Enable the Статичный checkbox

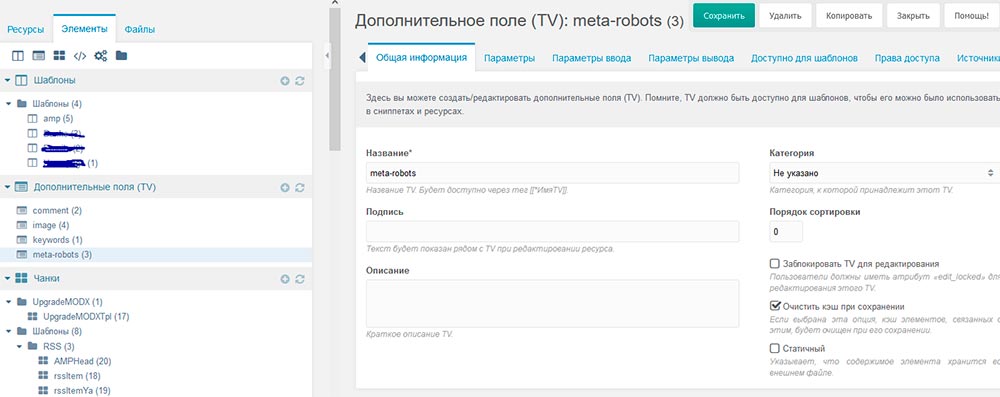(x=775, y=348)
